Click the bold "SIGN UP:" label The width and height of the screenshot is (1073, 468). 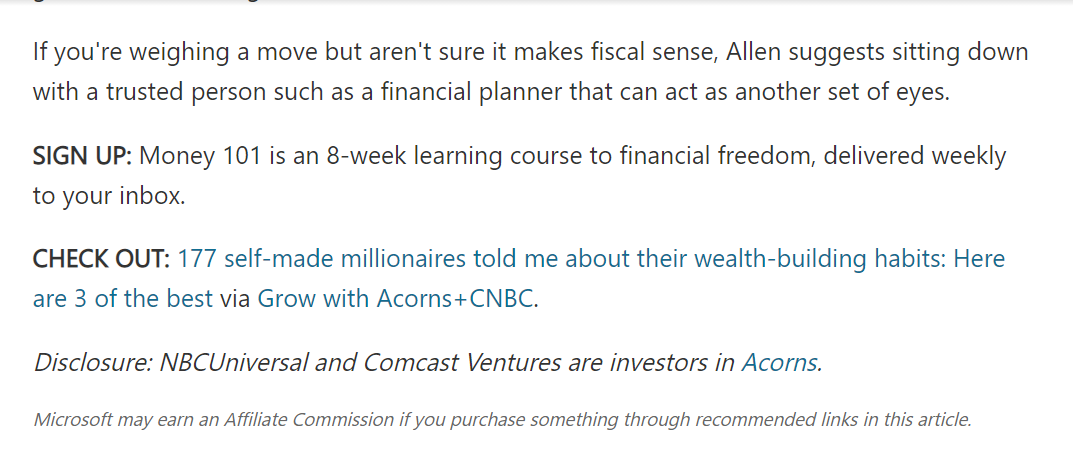tap(82, 157)
